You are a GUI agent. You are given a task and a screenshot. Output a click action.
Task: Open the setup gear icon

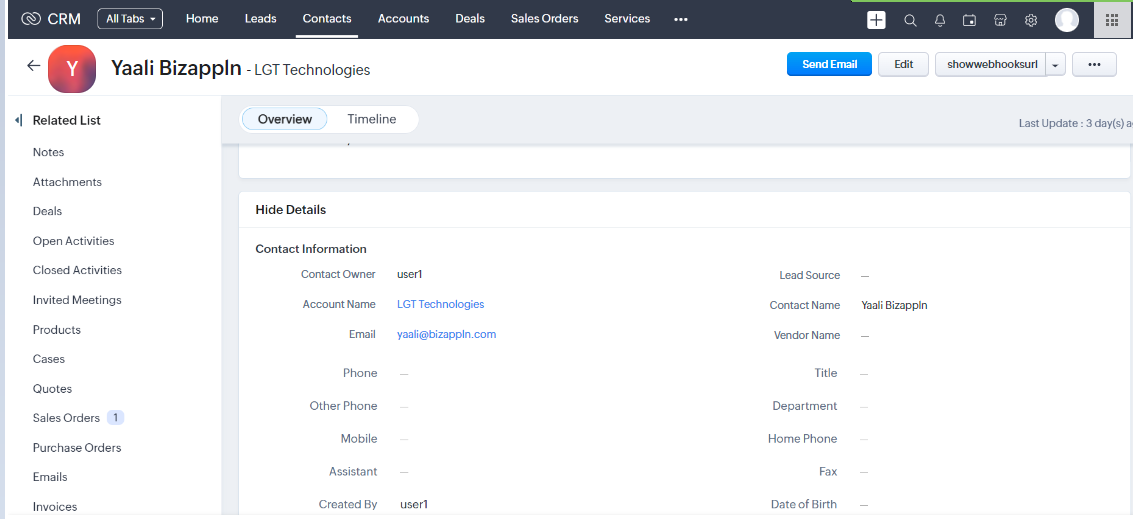(1031, 20)
